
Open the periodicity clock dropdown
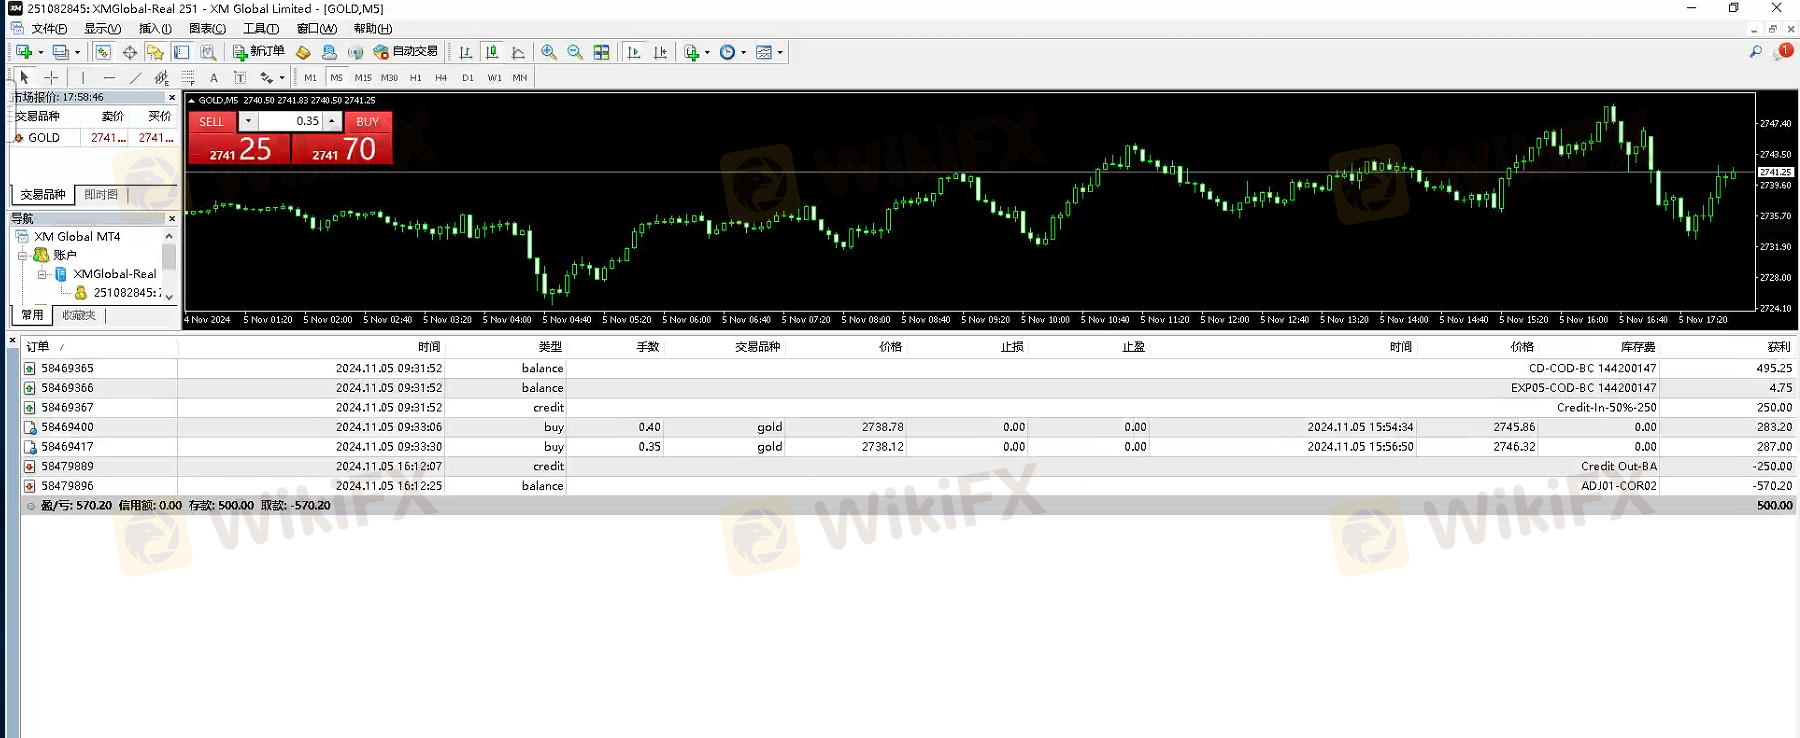(x=733, y=52)
